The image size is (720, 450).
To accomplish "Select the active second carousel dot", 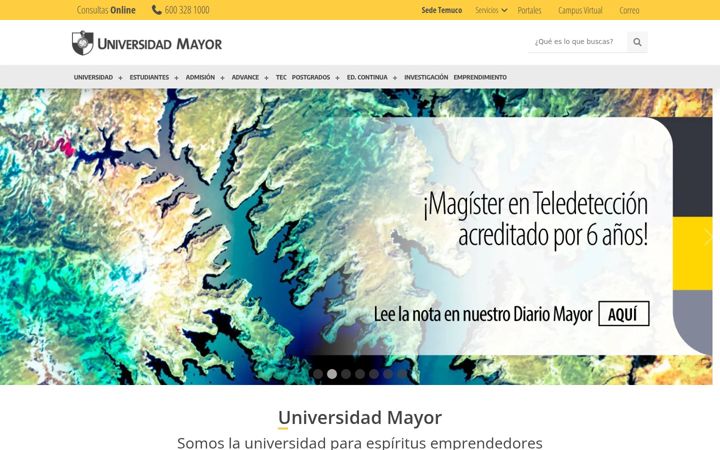I will pos(332,374).
